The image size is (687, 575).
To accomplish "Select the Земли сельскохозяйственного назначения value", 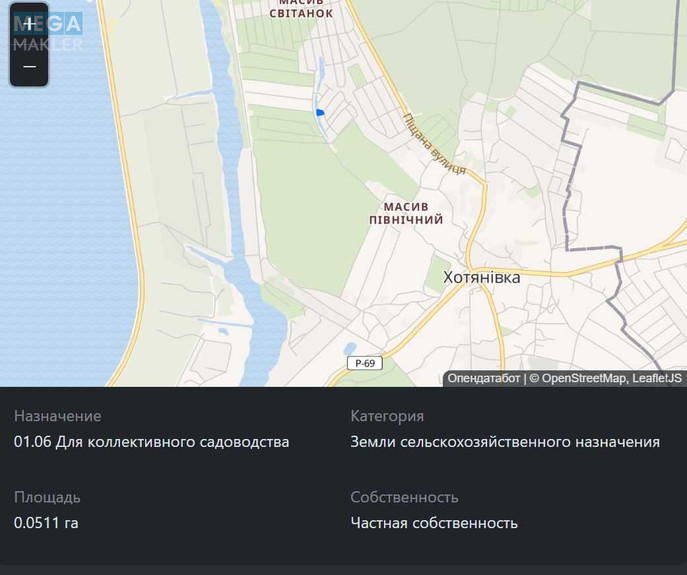I will tap(505, 442).
